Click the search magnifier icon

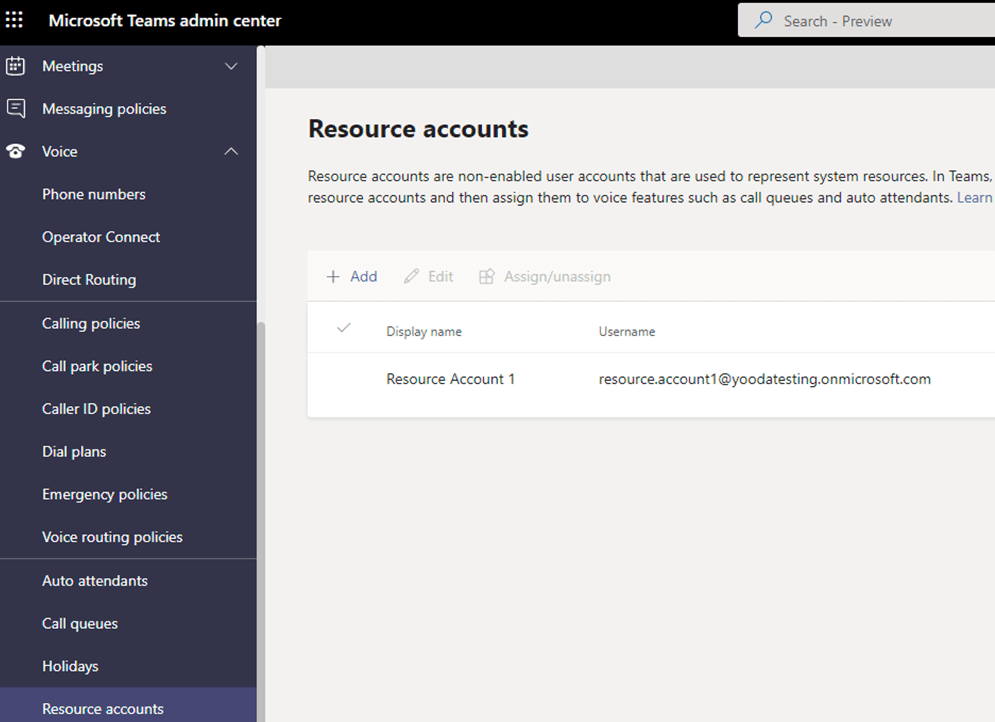click(x=763, y=20)
